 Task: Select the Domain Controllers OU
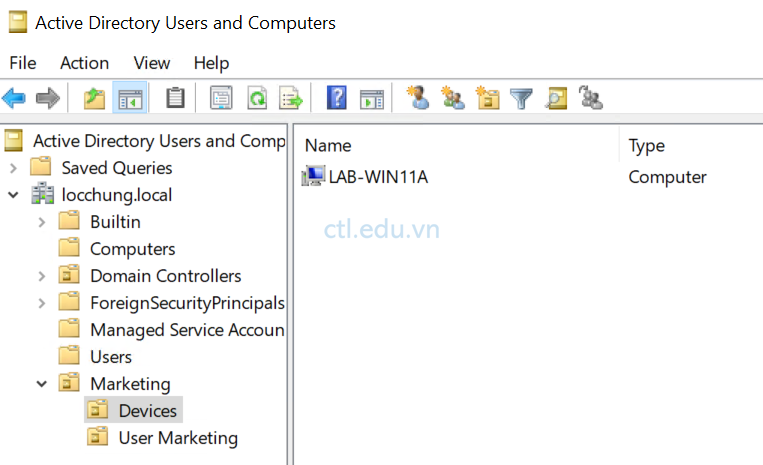(x=165, y=276)
